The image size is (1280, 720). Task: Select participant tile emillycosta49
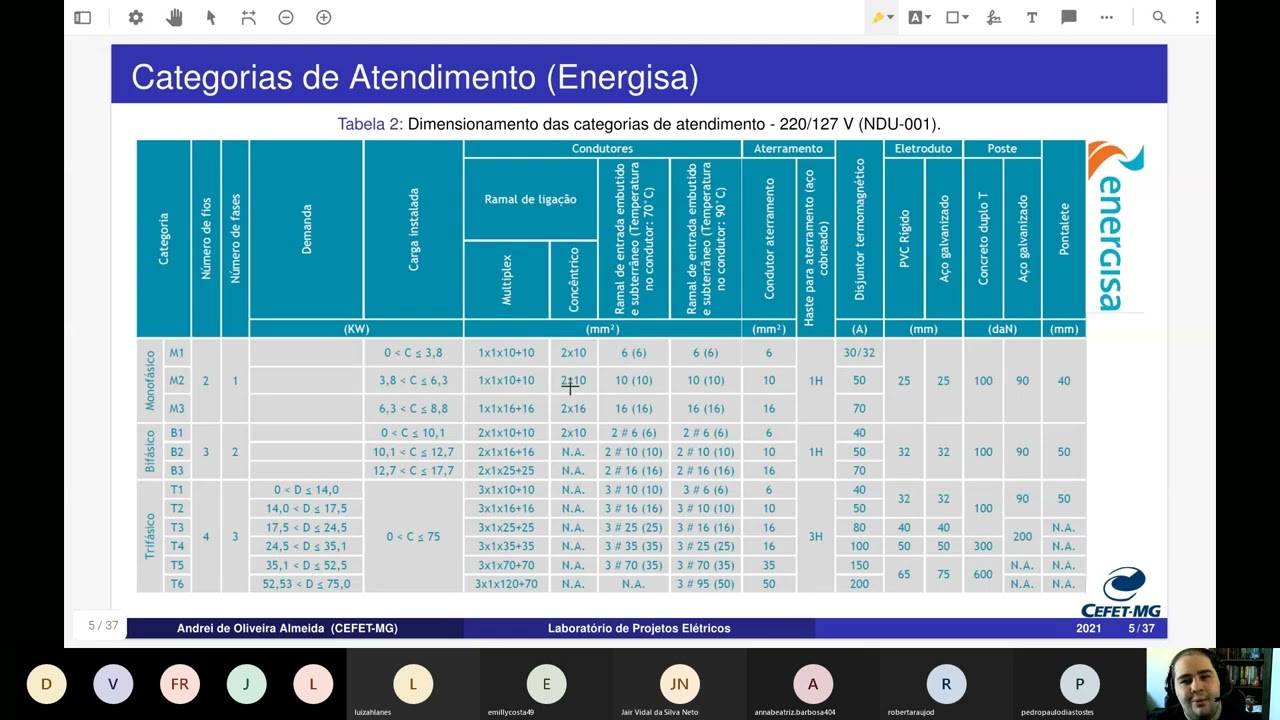tap(546, 684)
